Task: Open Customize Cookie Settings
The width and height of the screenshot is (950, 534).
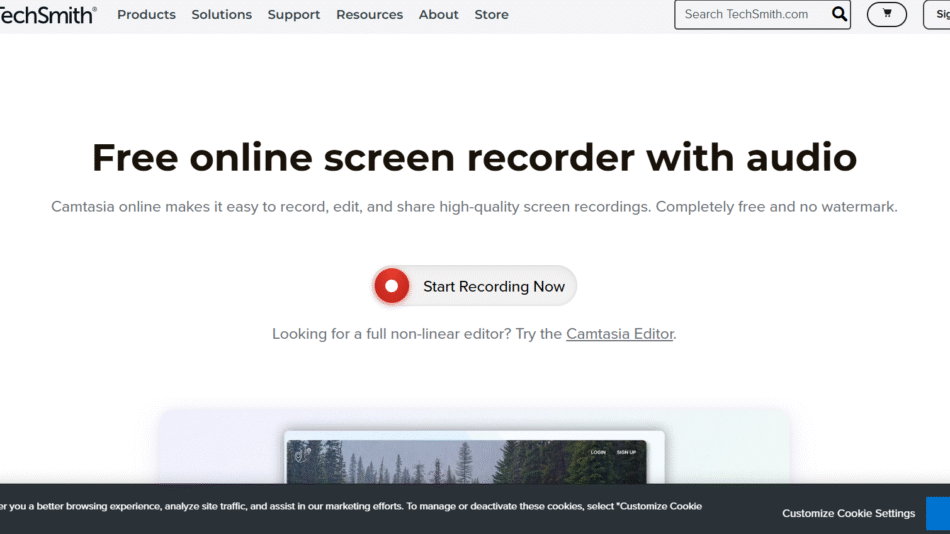Action: coord(848,513)
